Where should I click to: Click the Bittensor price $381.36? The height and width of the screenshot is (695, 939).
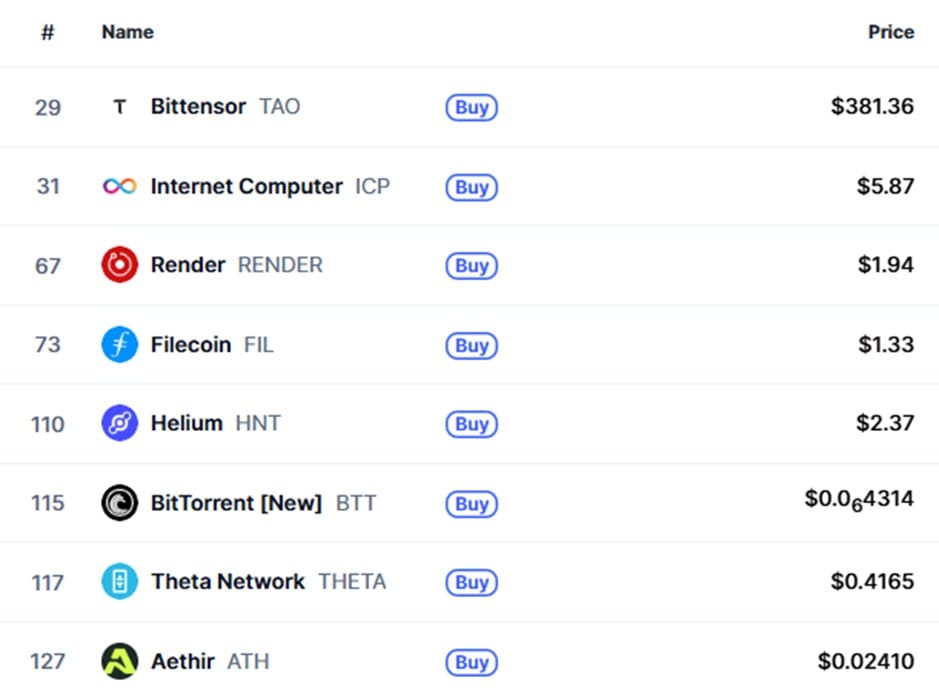coord(871,107)
